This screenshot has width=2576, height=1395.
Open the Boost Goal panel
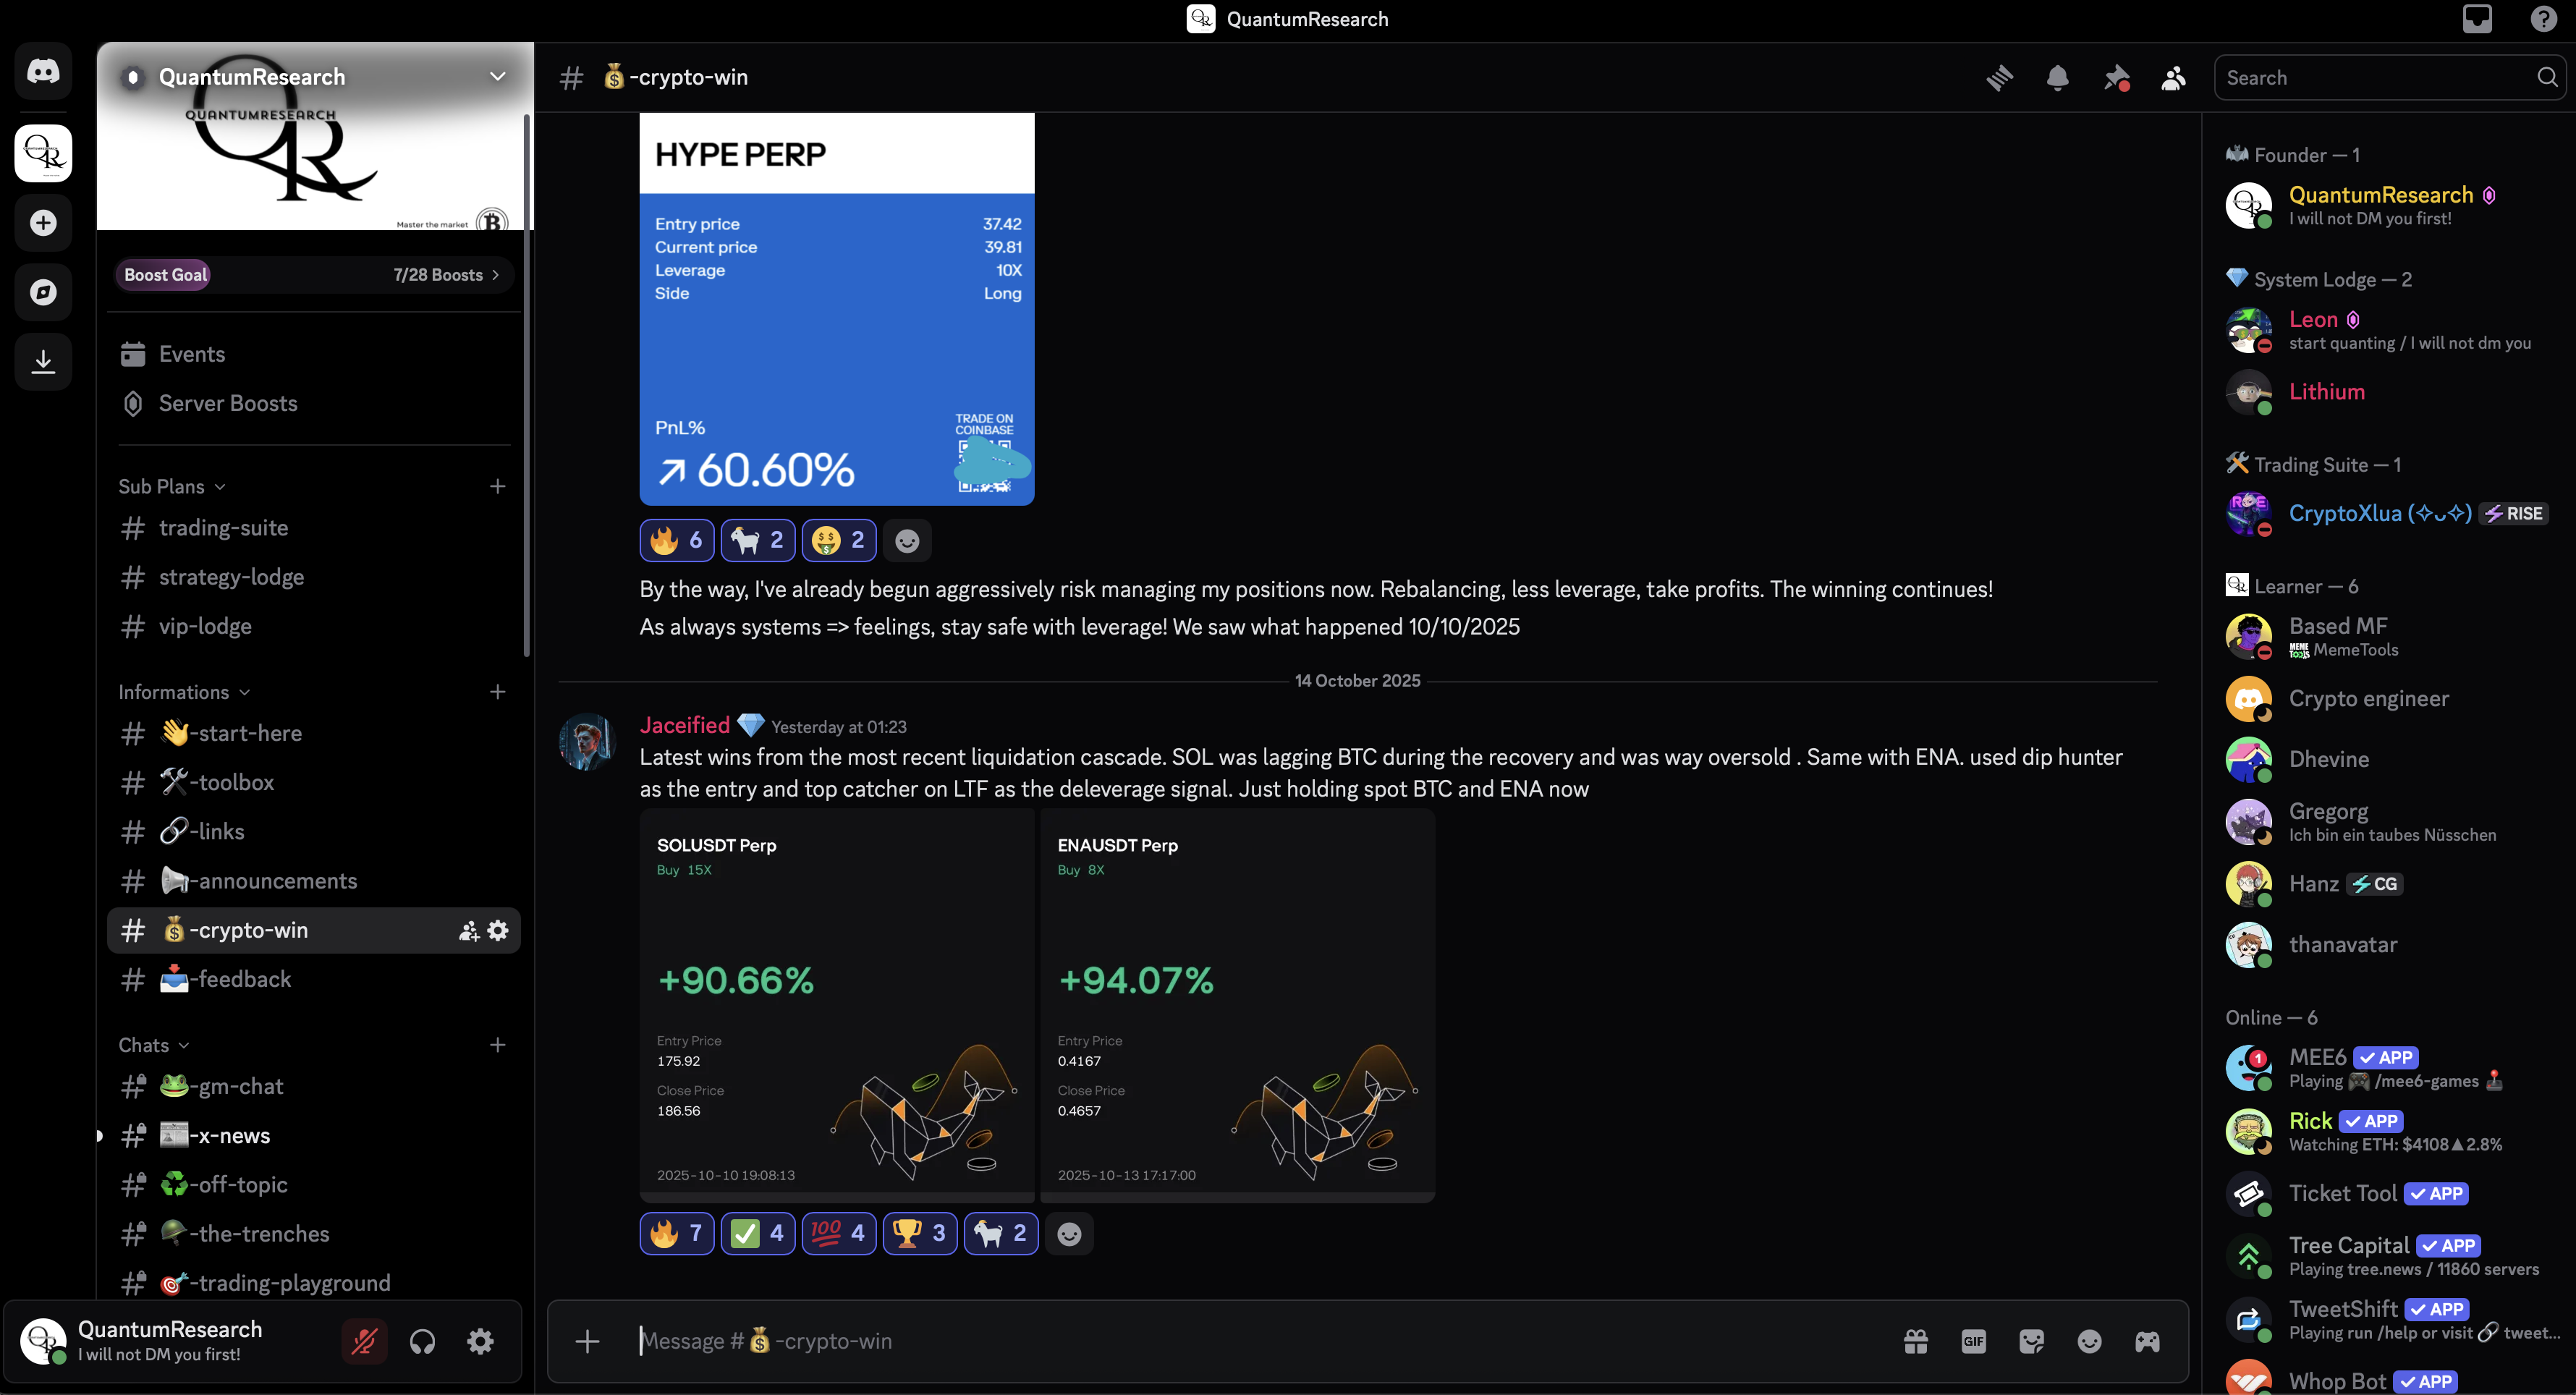click(313, 274)
